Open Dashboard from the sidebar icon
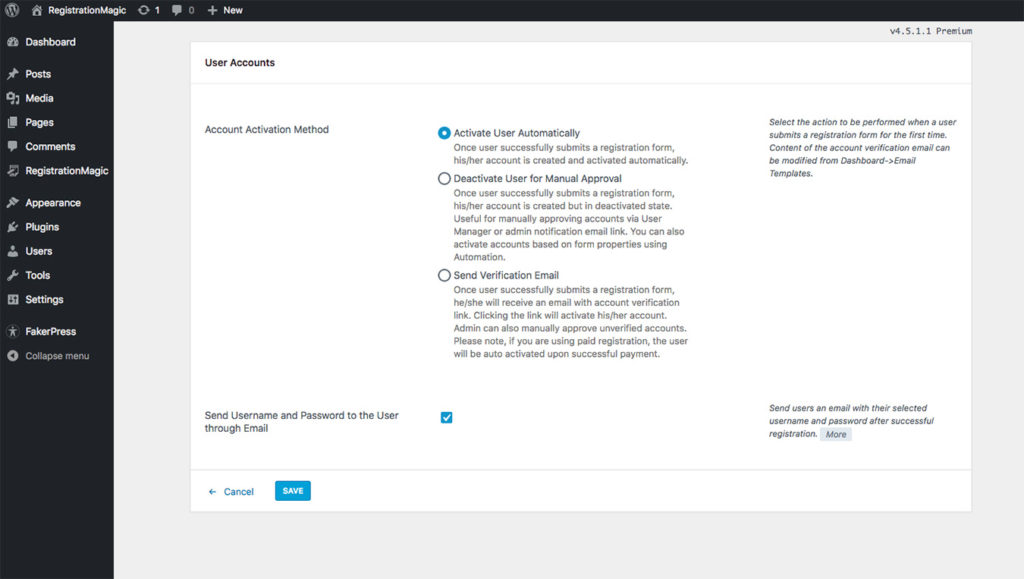This screenshot has height=579, width=1024. pos(13,42)
